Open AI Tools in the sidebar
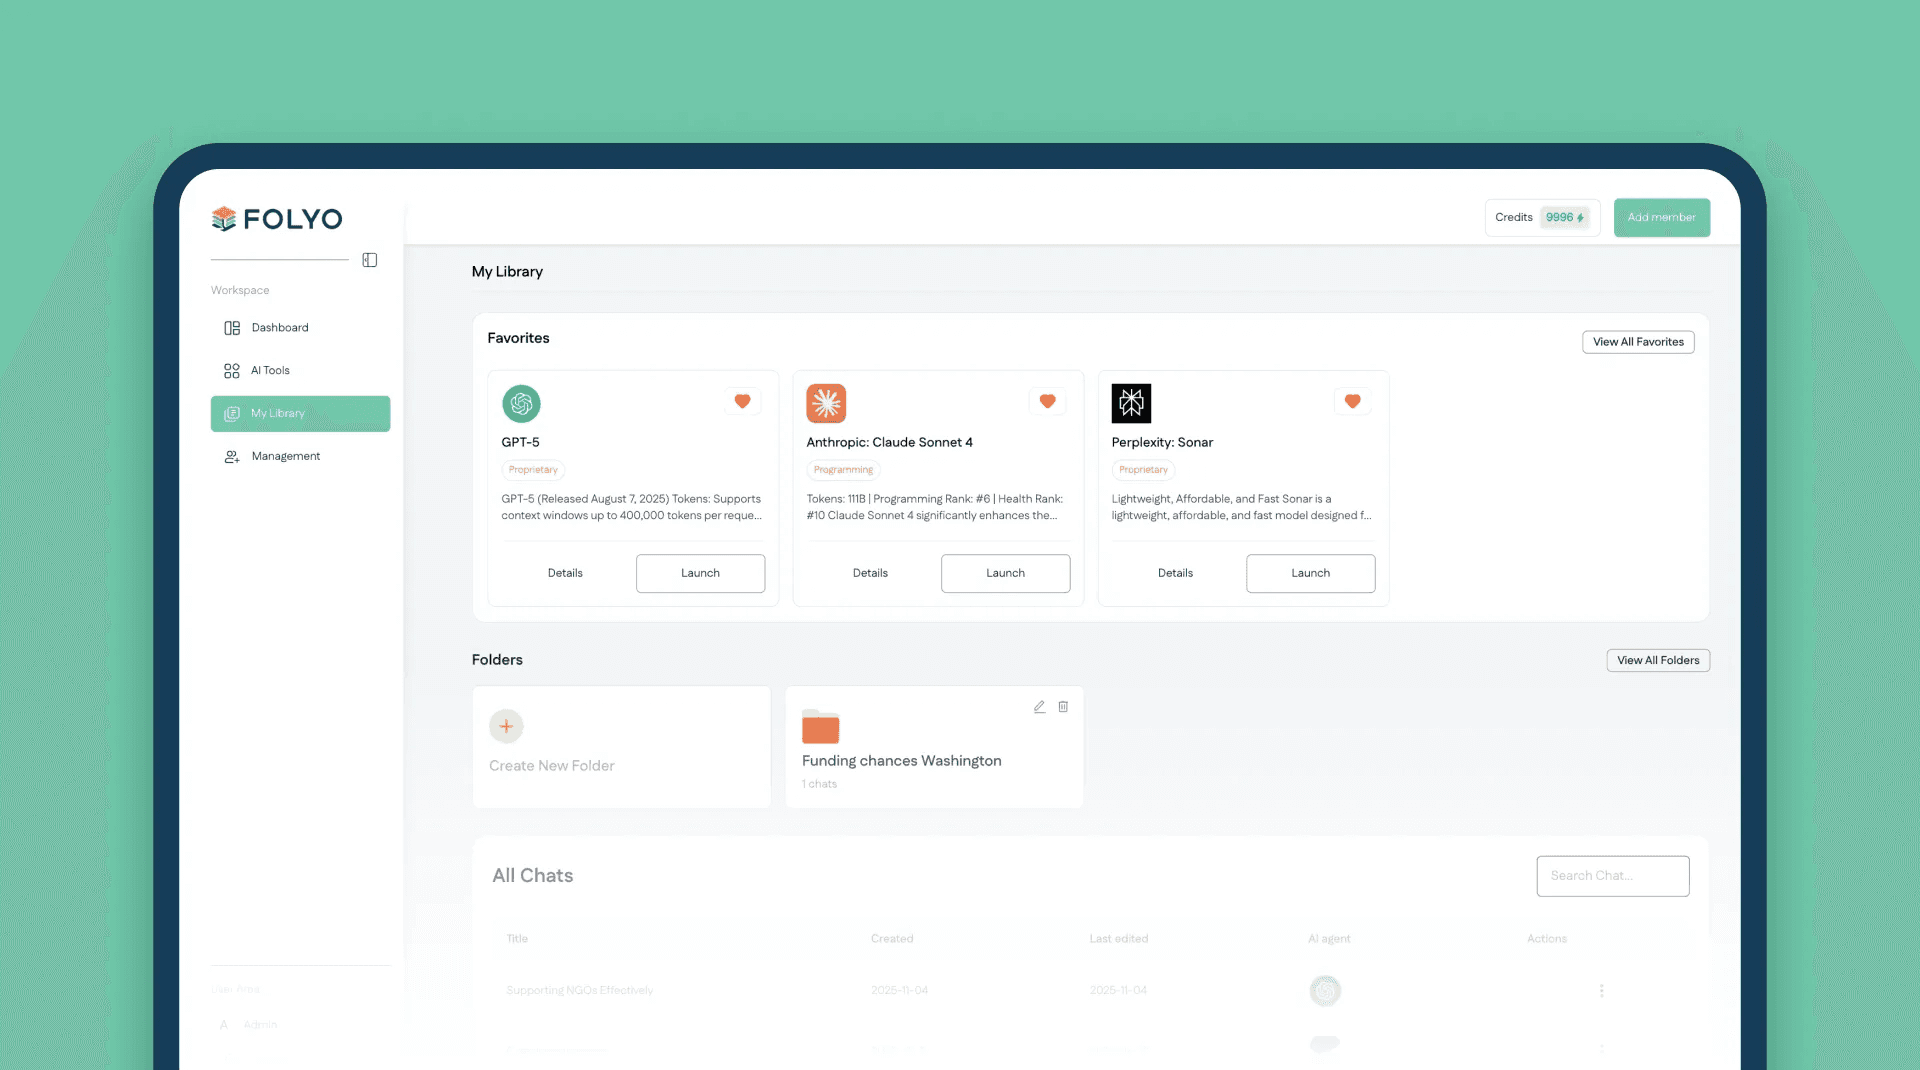This screenshot has width=1920, height=1070. 270,371
